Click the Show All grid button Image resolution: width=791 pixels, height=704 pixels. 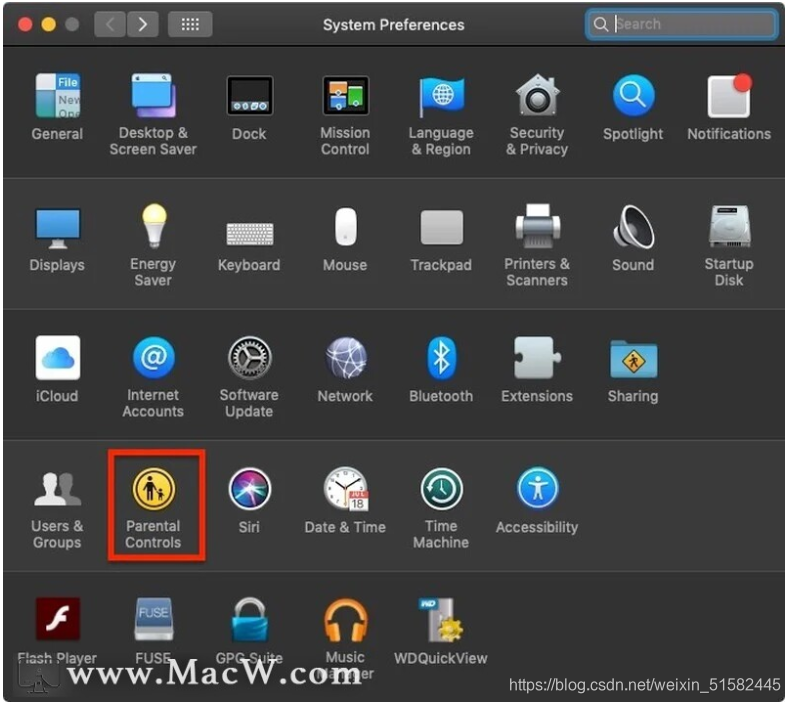pyautogui.click(x=190, y=24)
